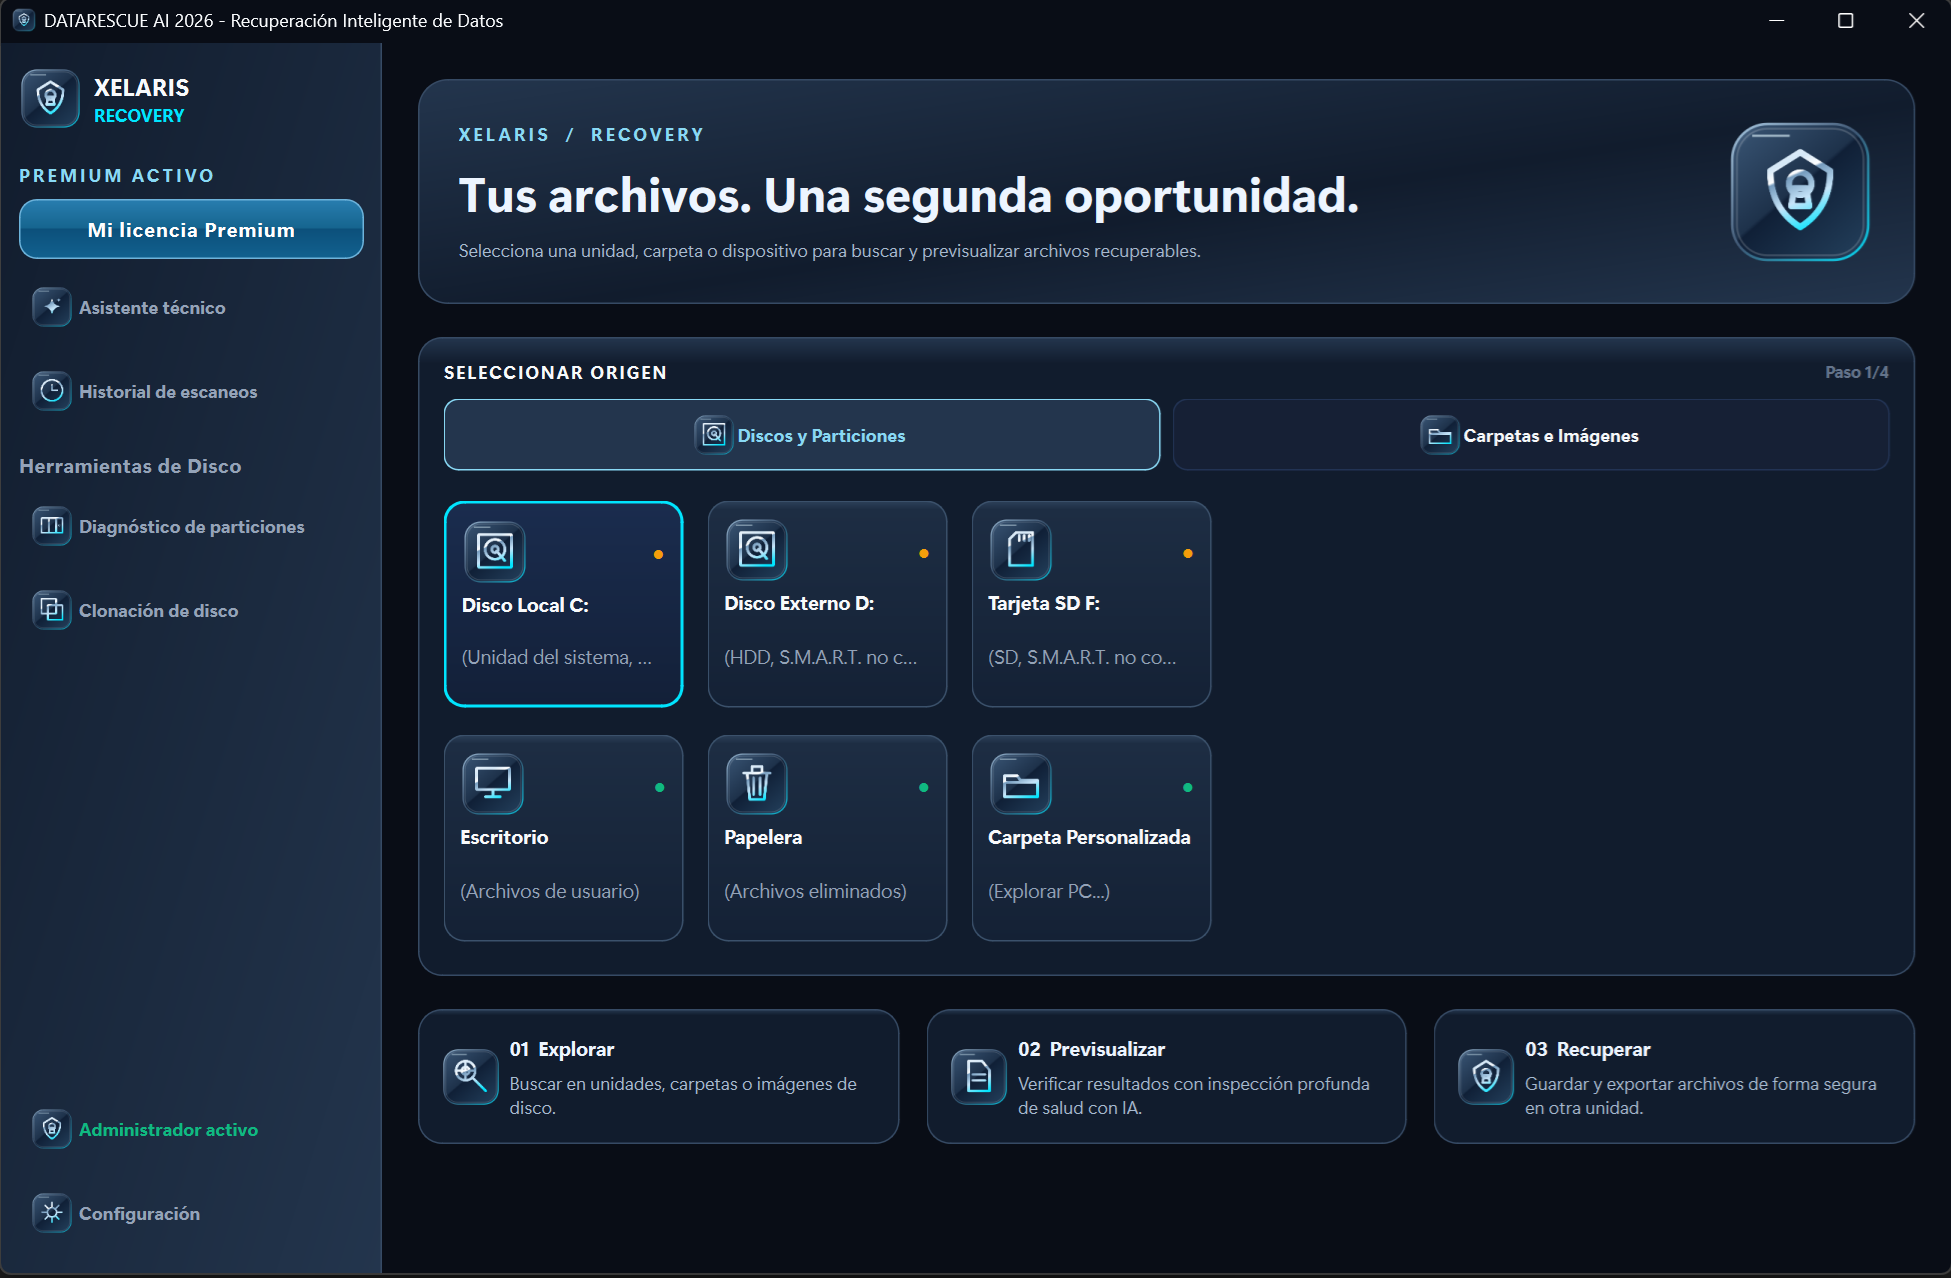This screenshot has width=1951, height=1278.
Task: Click the 01 Explorar step title
Action: point(562,1049)
